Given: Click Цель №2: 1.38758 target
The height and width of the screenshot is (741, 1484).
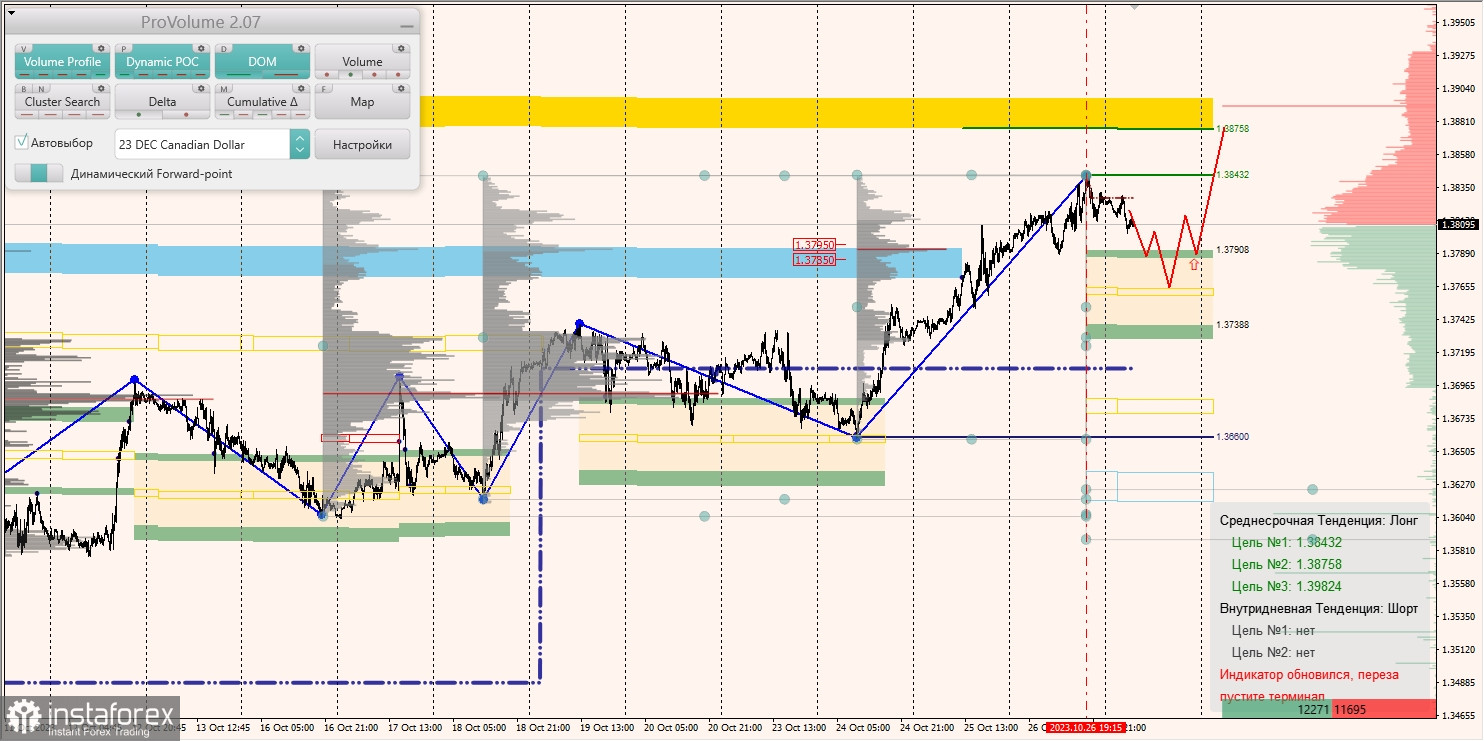Looking at the screenshot, I should pos(1286,564).
